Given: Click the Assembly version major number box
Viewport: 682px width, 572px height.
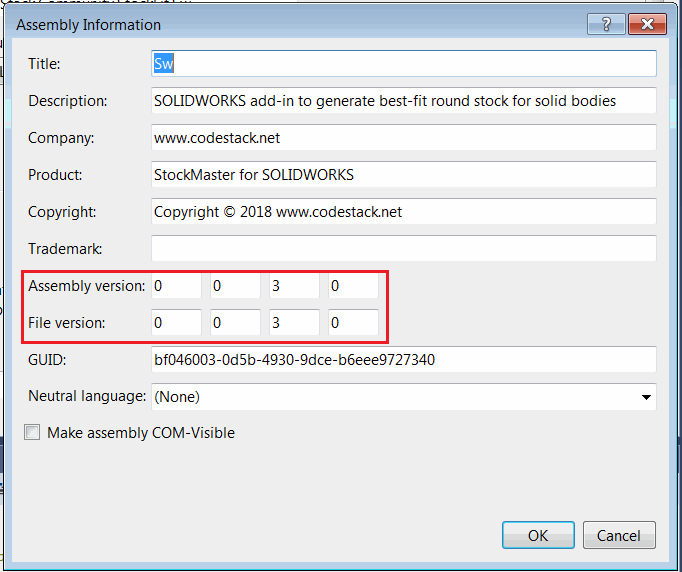Looking at the screenshot, I should (176, 286).
